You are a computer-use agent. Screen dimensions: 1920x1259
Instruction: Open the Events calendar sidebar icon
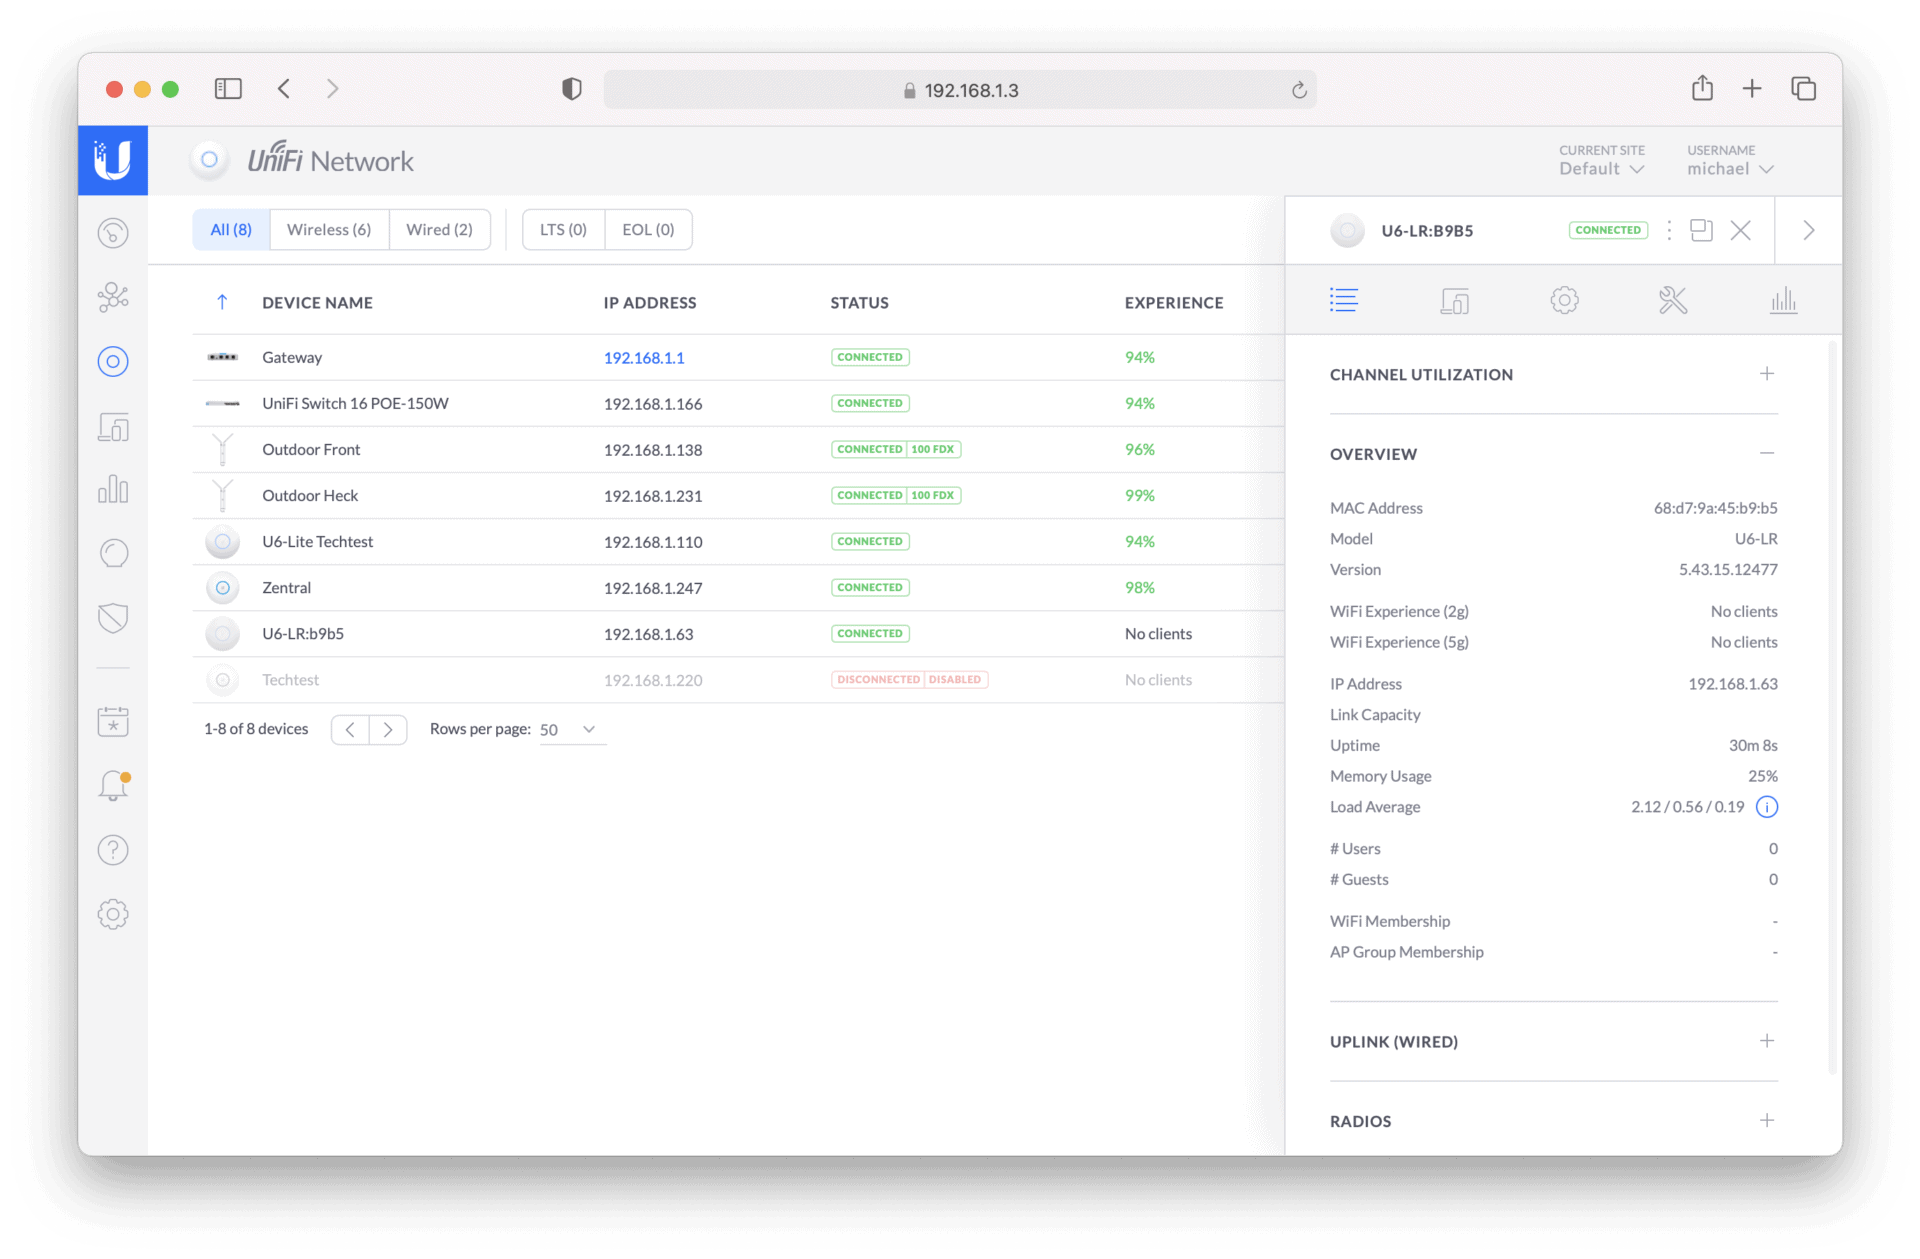coord(113,721)
